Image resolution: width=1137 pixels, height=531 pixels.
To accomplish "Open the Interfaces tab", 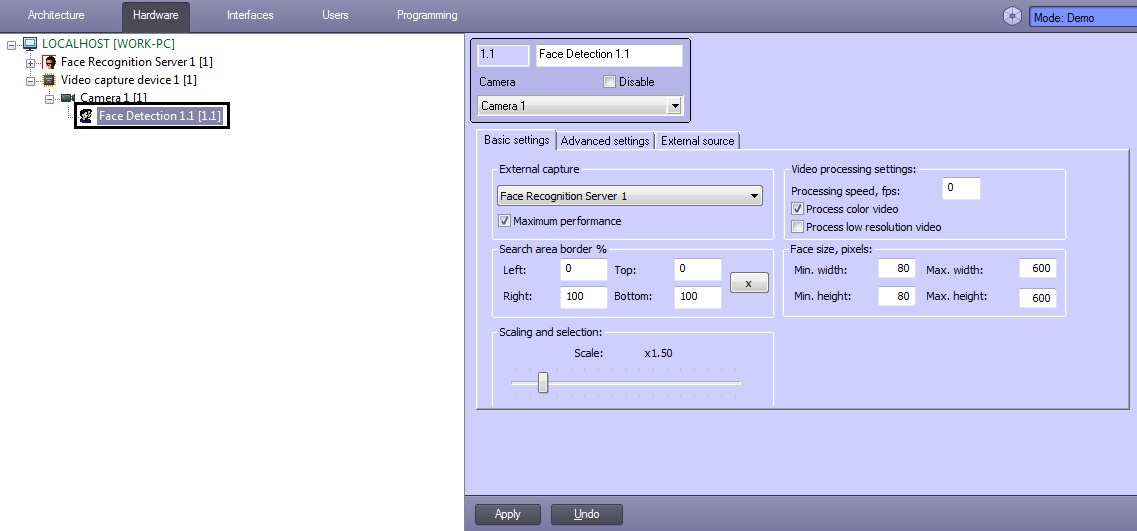I will point(250,15).
